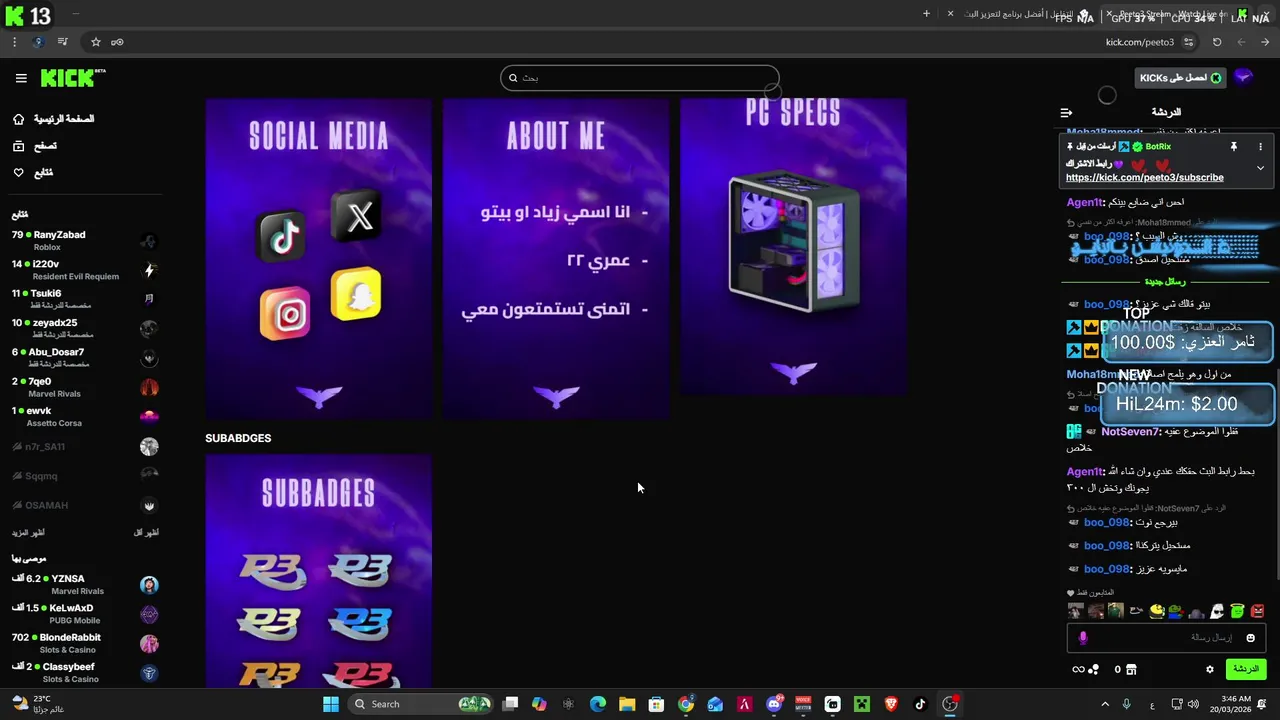Open the 7qe0 Marvel Rivals channel

(84, 387)
